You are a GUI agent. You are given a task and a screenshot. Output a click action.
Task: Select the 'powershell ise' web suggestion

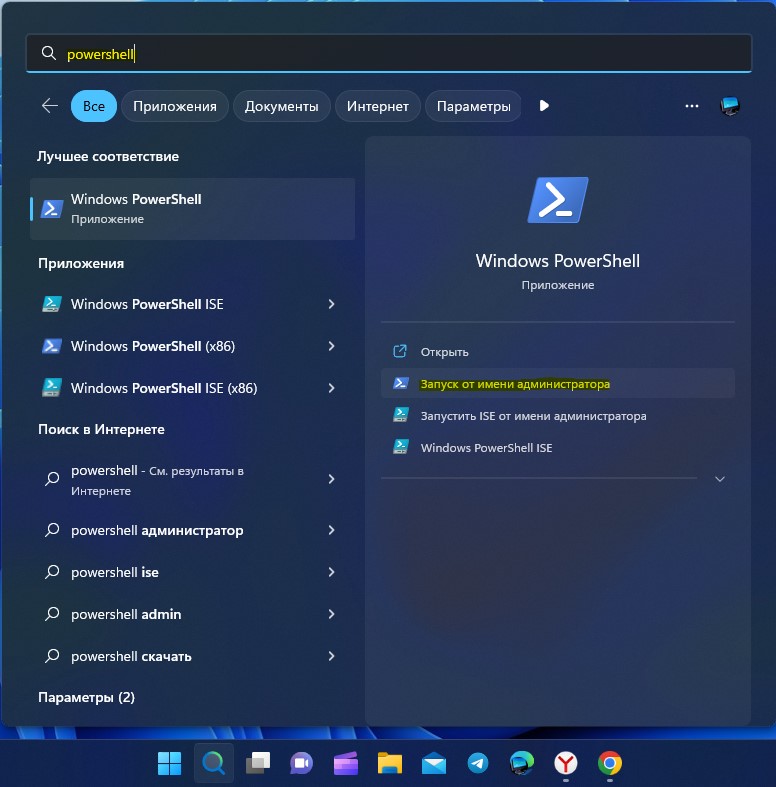click(x=193, y=572)
